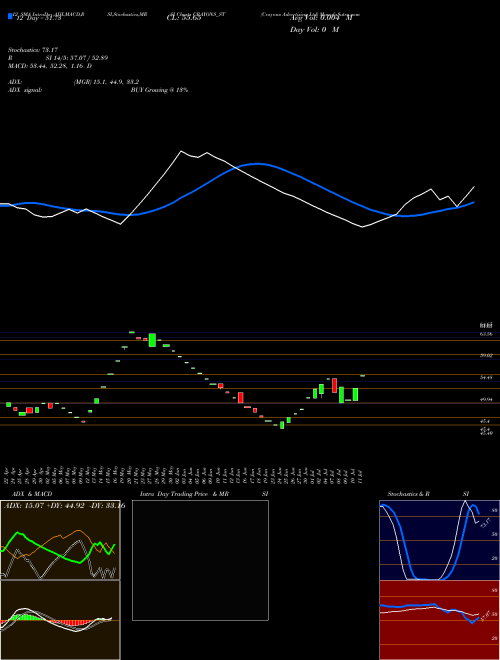Open the red RSI chart panel

coord(439,620)
